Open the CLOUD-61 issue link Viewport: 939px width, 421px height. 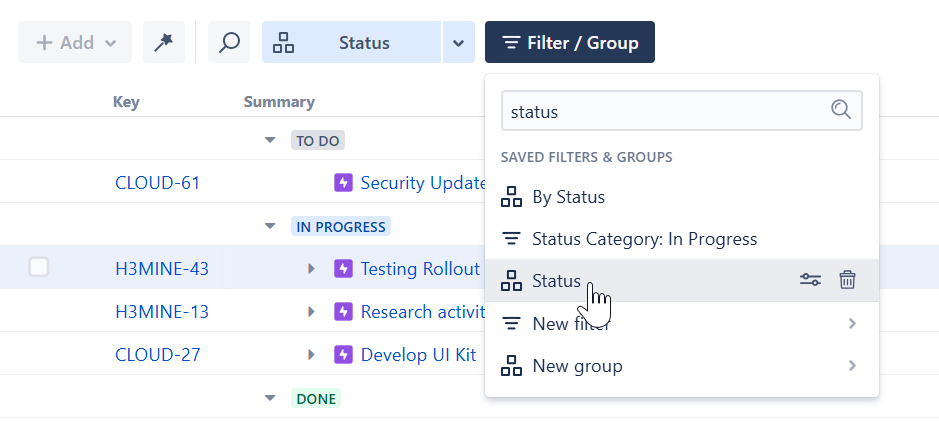point(158,183)
